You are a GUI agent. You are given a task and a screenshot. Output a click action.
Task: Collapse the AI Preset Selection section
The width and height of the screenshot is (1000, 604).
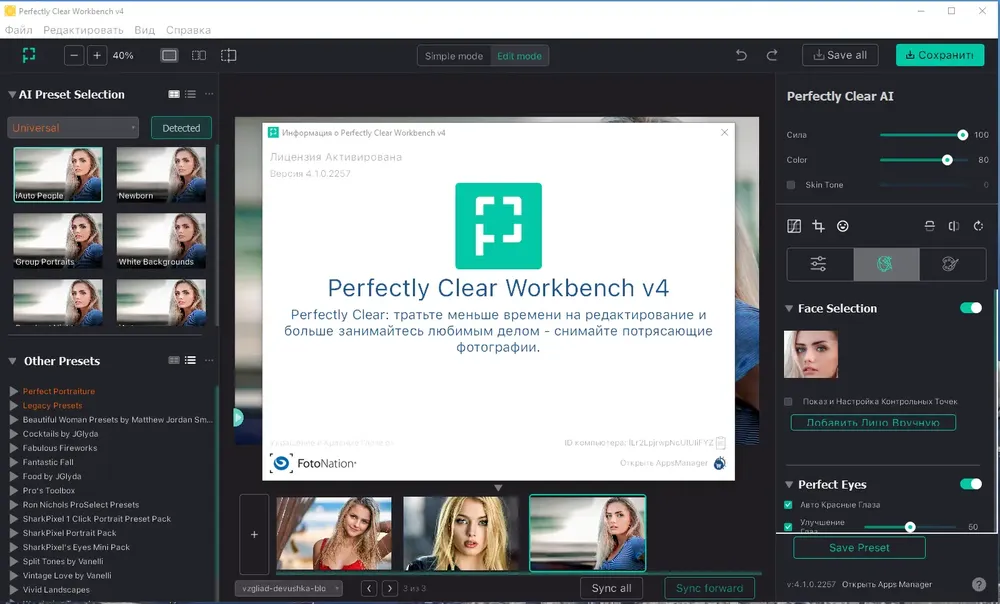11,94
